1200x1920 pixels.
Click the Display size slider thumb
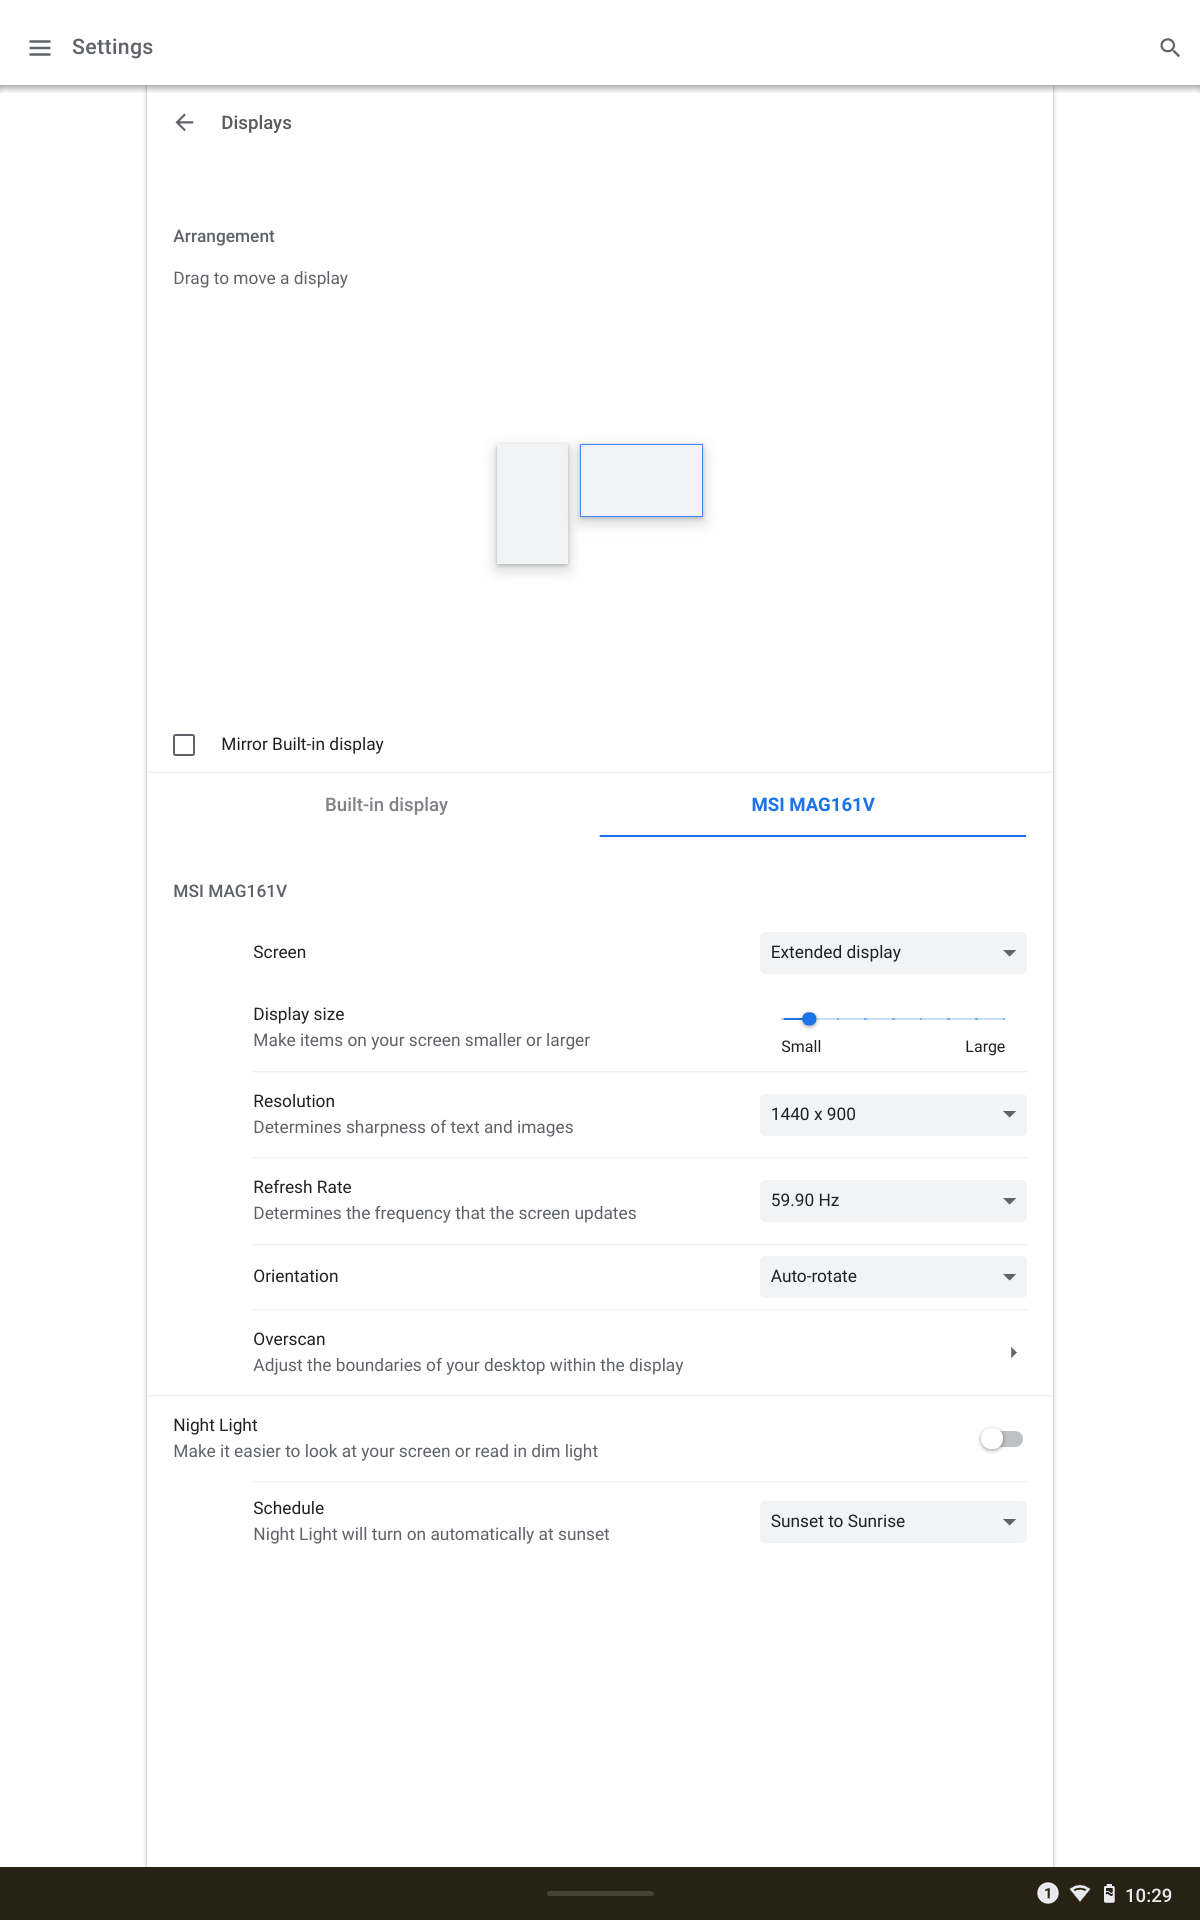(x=809, y=1019)
